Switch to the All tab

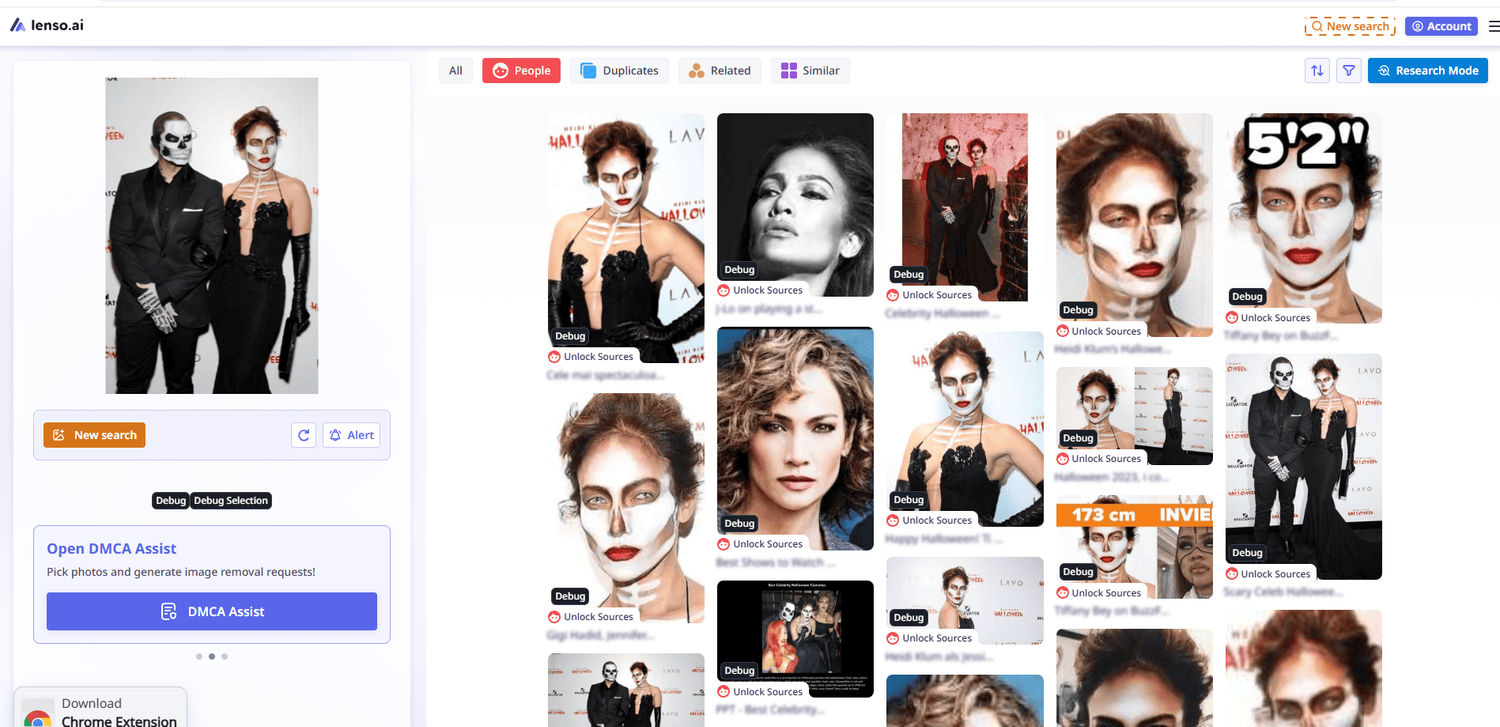tap(456, 71)
